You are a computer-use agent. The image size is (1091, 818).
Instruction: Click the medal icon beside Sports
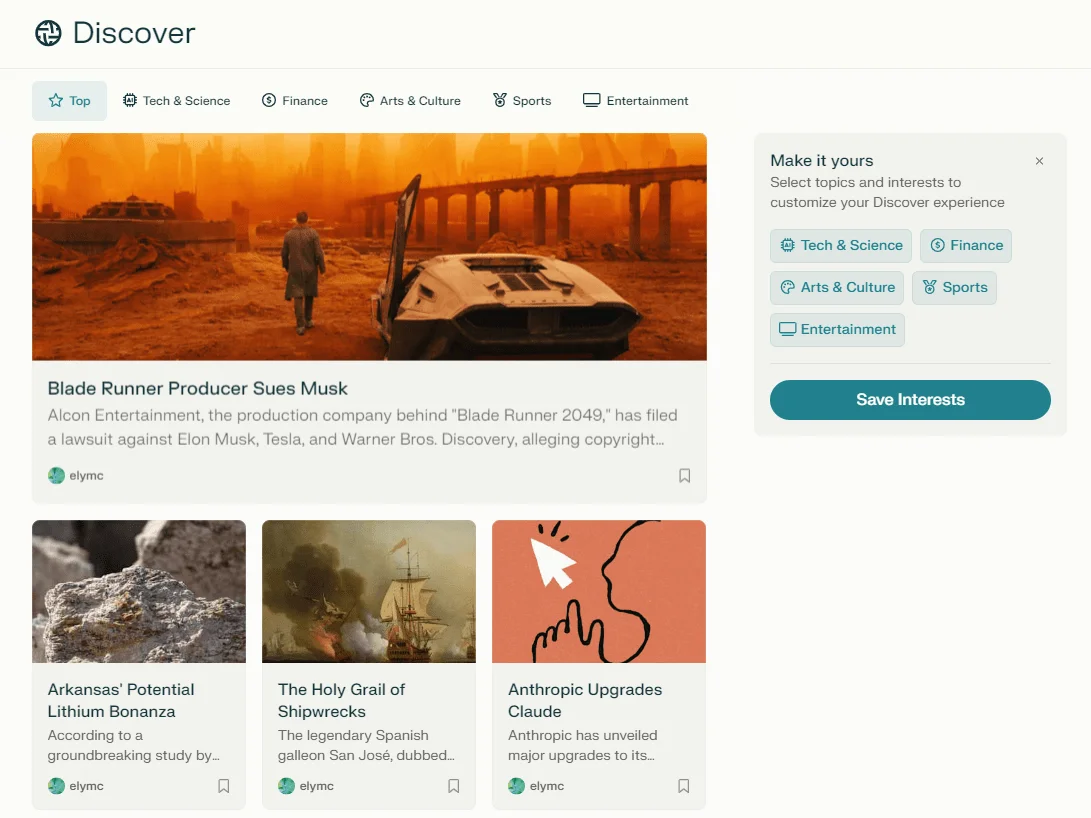point(497,100)
